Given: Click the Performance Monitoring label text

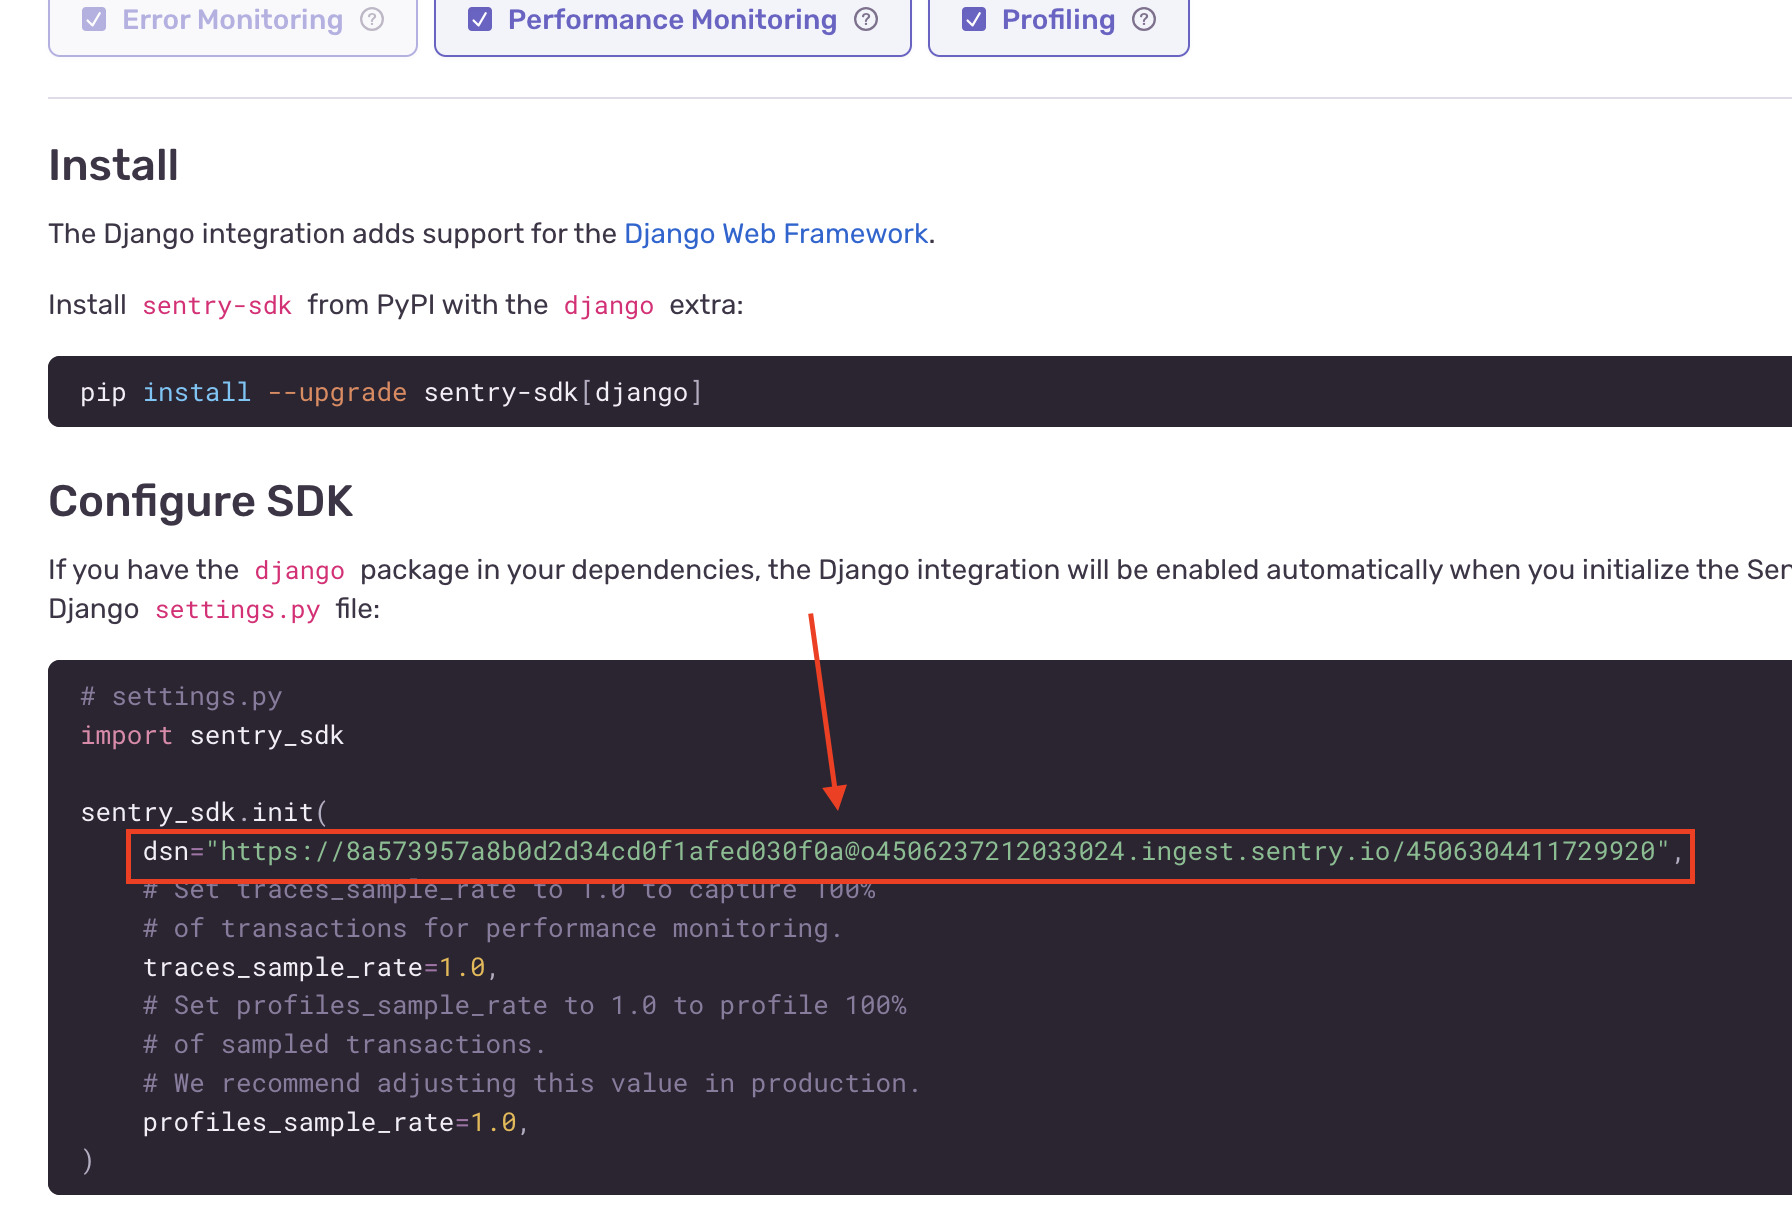Looking at the screenshot, I should (672, 20).
